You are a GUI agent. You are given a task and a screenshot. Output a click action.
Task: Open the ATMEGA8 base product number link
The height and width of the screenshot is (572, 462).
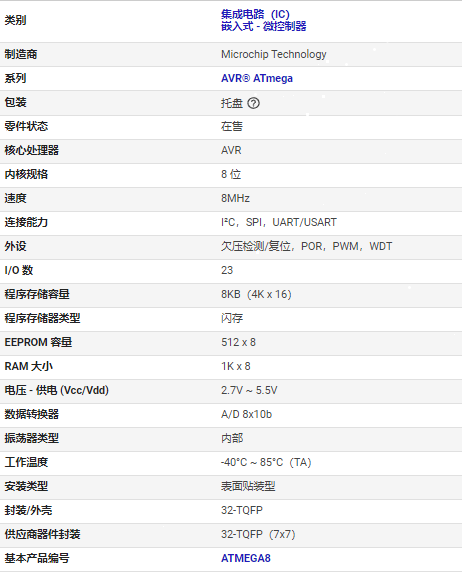[x=246, y=558]
